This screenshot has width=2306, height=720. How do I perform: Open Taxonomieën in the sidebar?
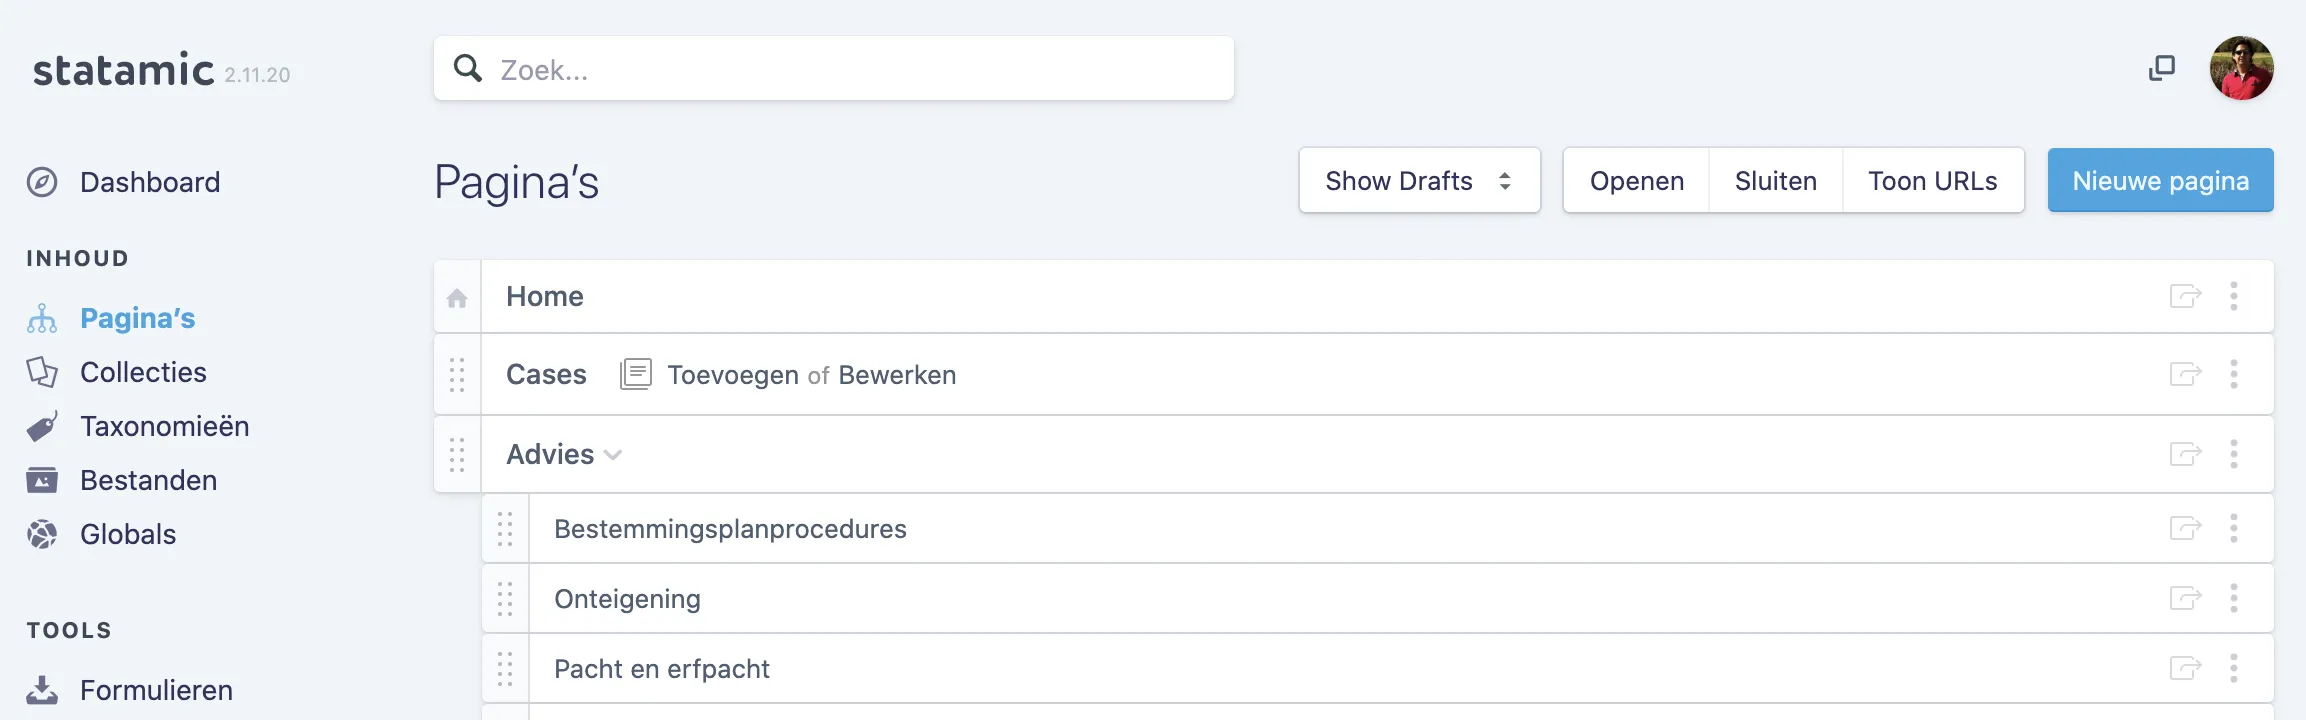pos(165,426)
